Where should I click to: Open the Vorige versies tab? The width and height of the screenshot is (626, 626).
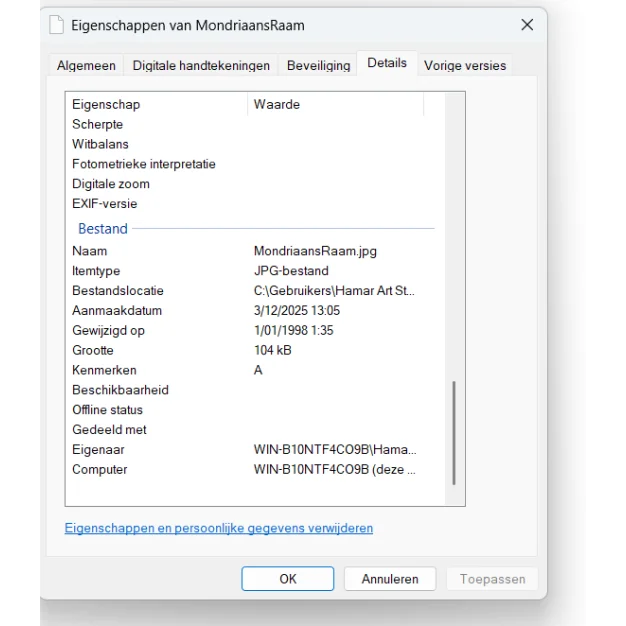click(464, 66)
